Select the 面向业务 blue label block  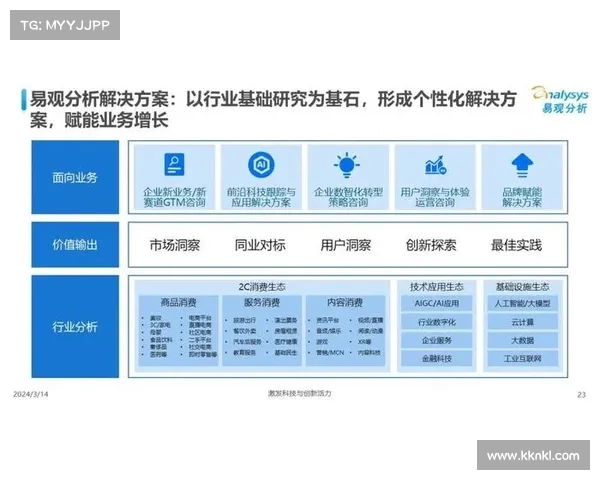point(75,177)
